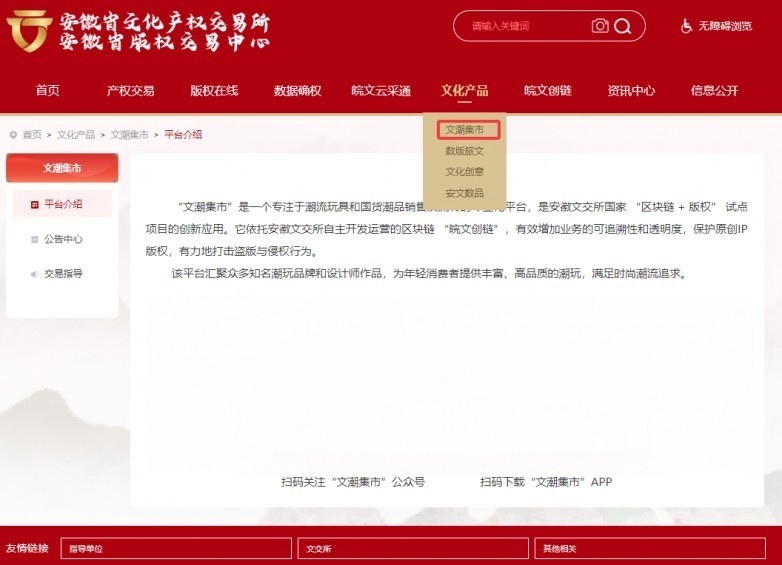Click the gold site logo emblem
Screen dimensions: 782x565
pyautogui.click(x=29, y=30)
